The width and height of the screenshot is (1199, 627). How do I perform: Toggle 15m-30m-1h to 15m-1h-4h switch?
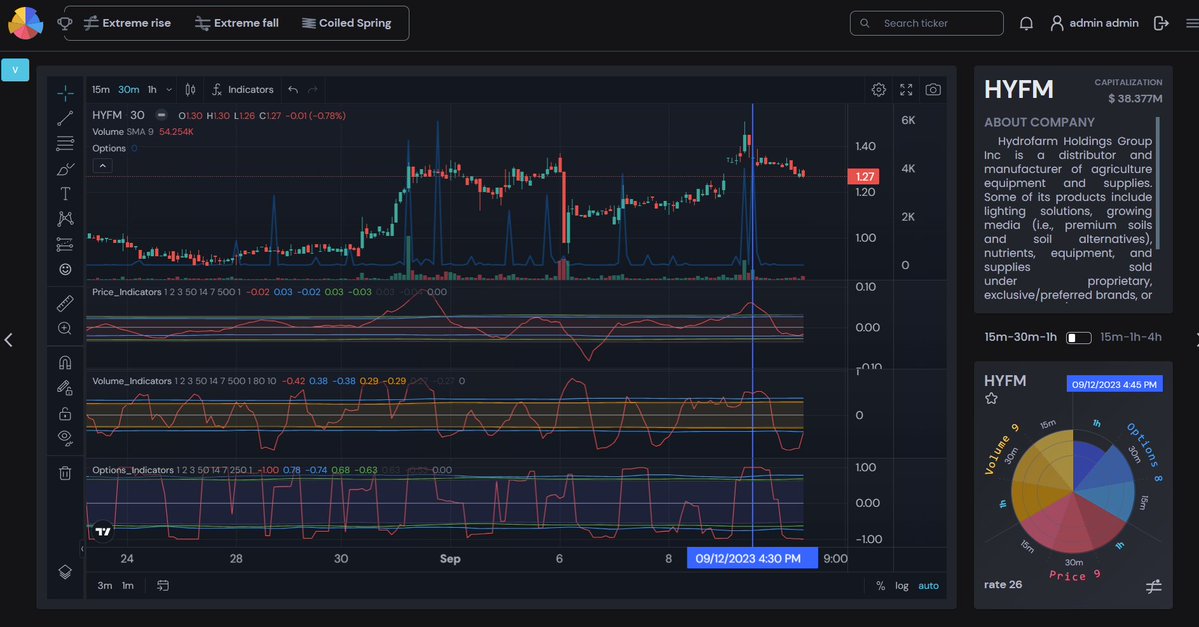point(1078,337)
